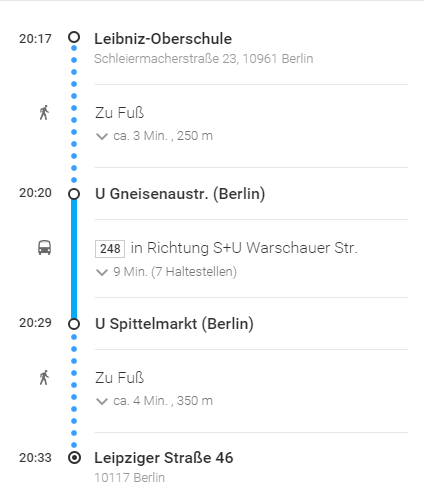Click the Leipziger Straße 46 destination marker
The height and width of the screenshot is (501, 424).
[x=74, y=457]
